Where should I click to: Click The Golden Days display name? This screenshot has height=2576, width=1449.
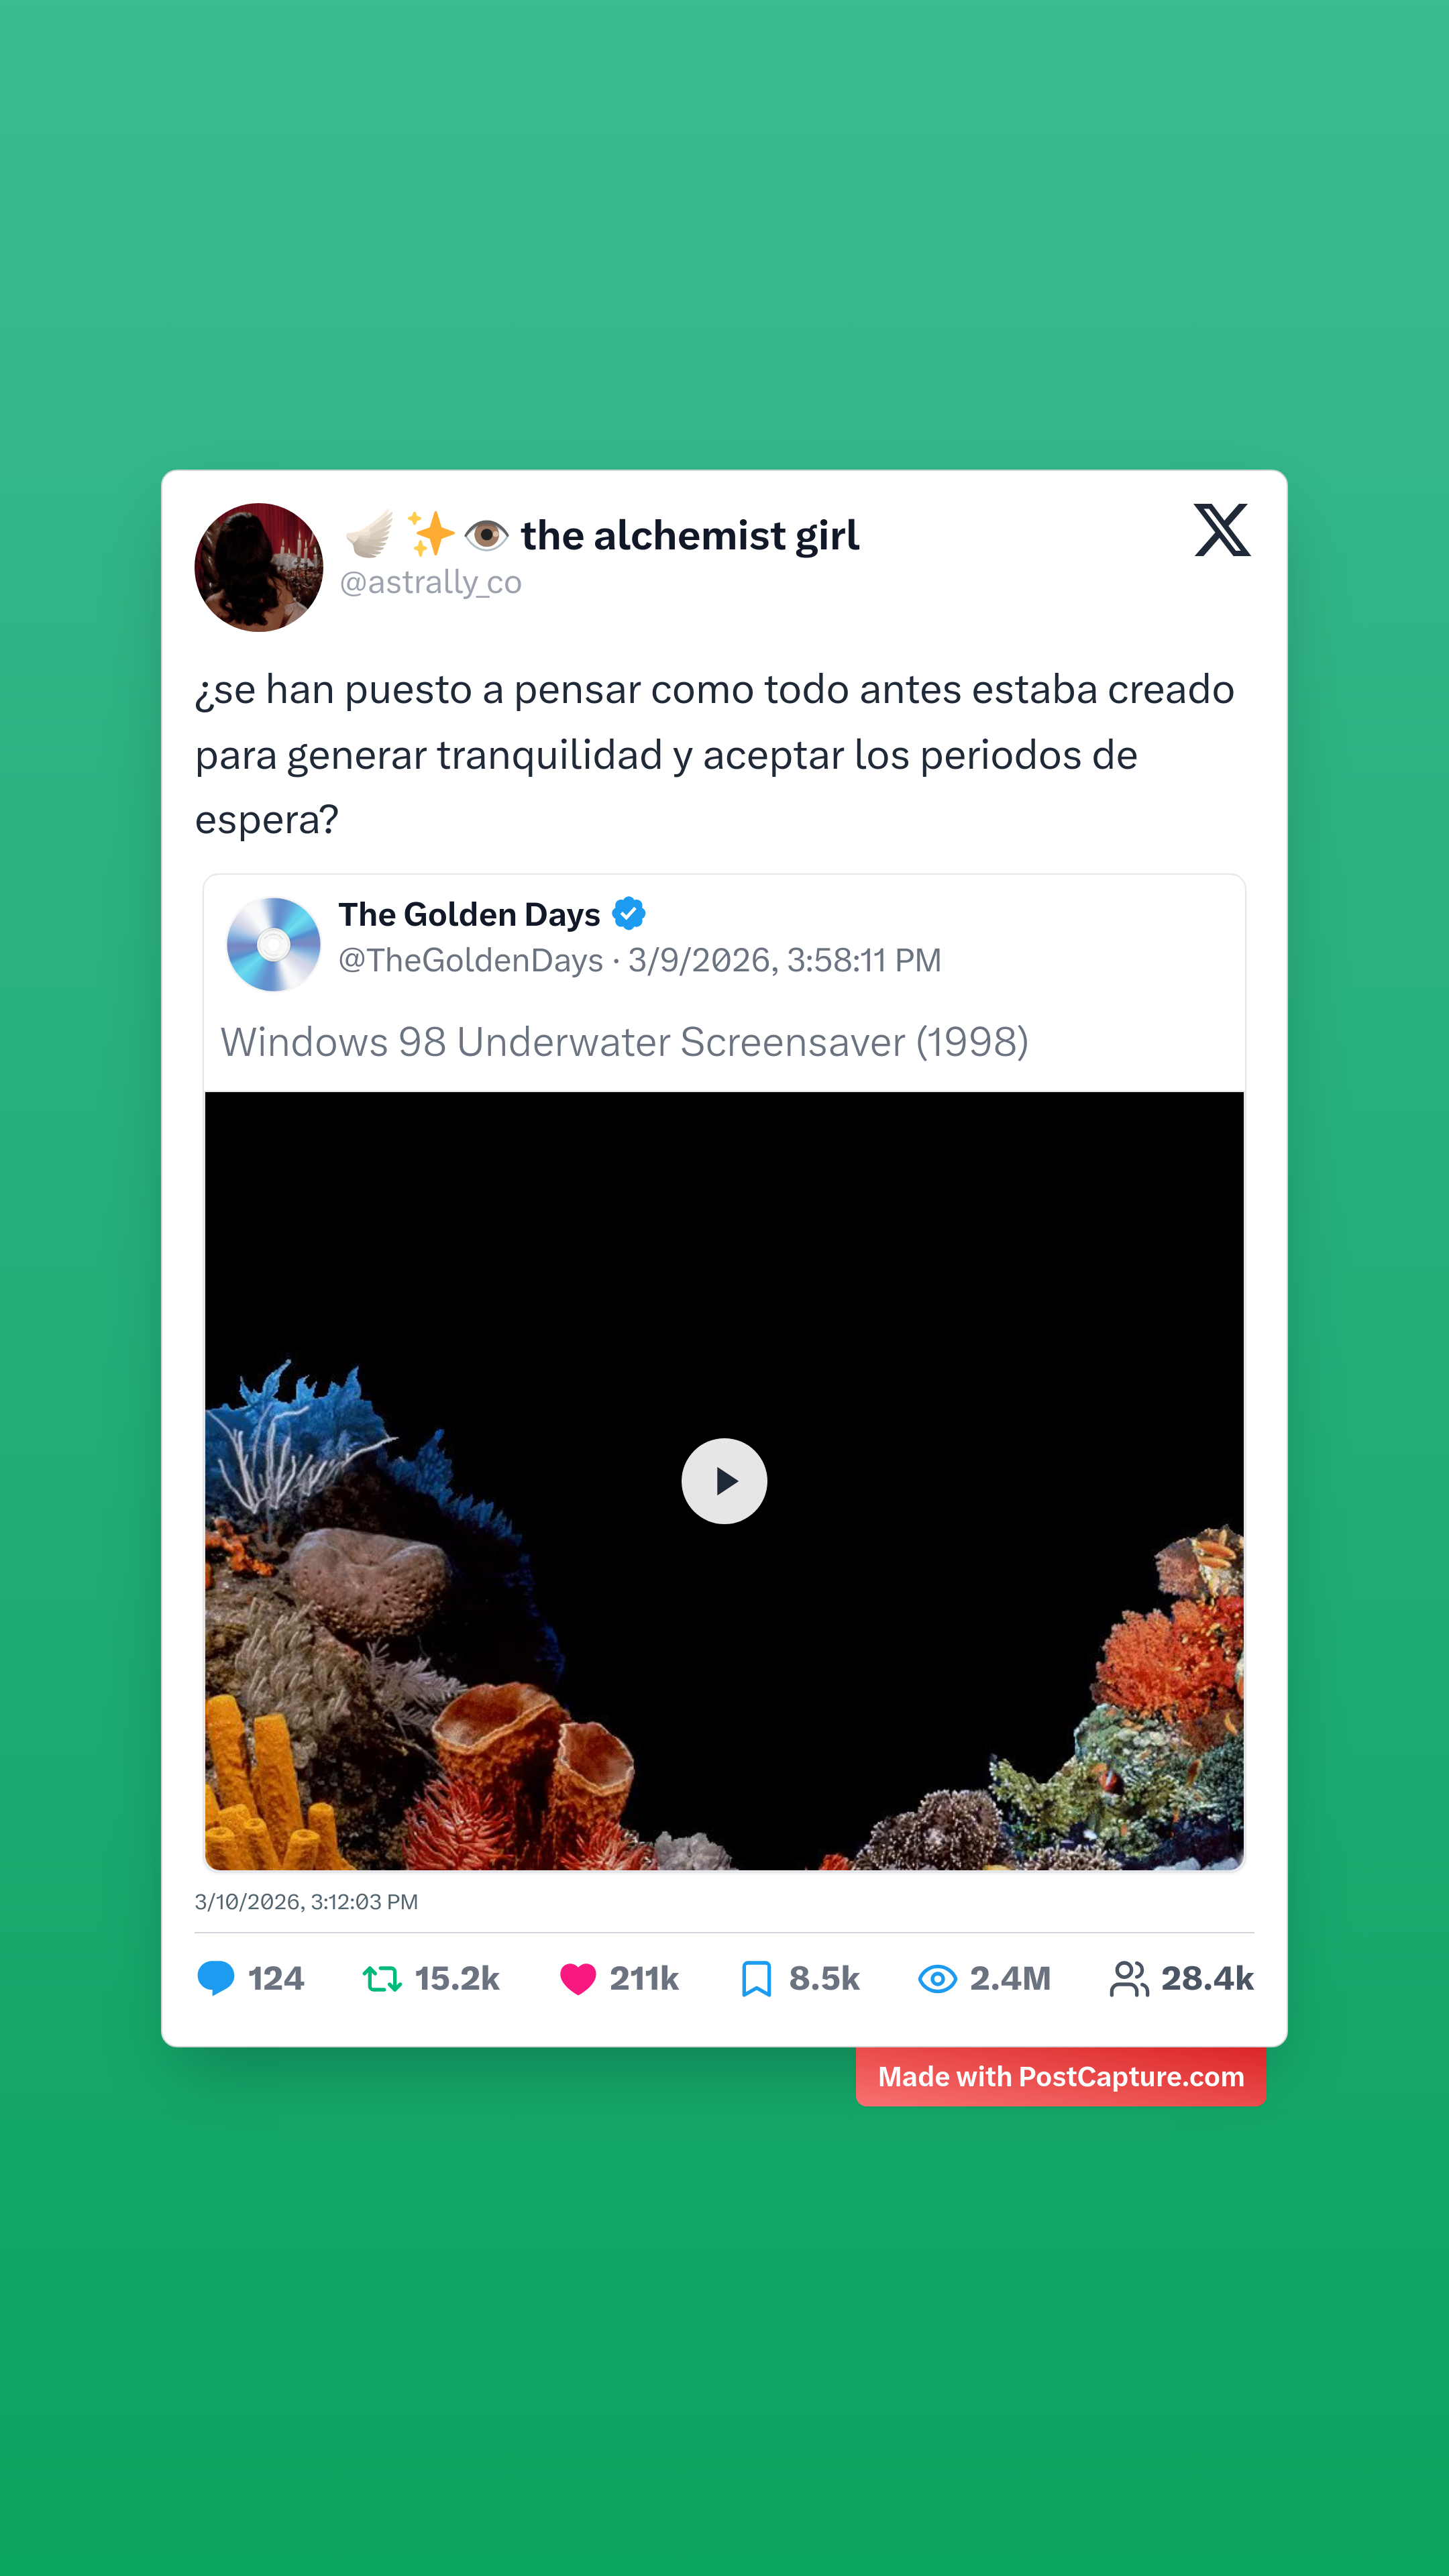469,914
